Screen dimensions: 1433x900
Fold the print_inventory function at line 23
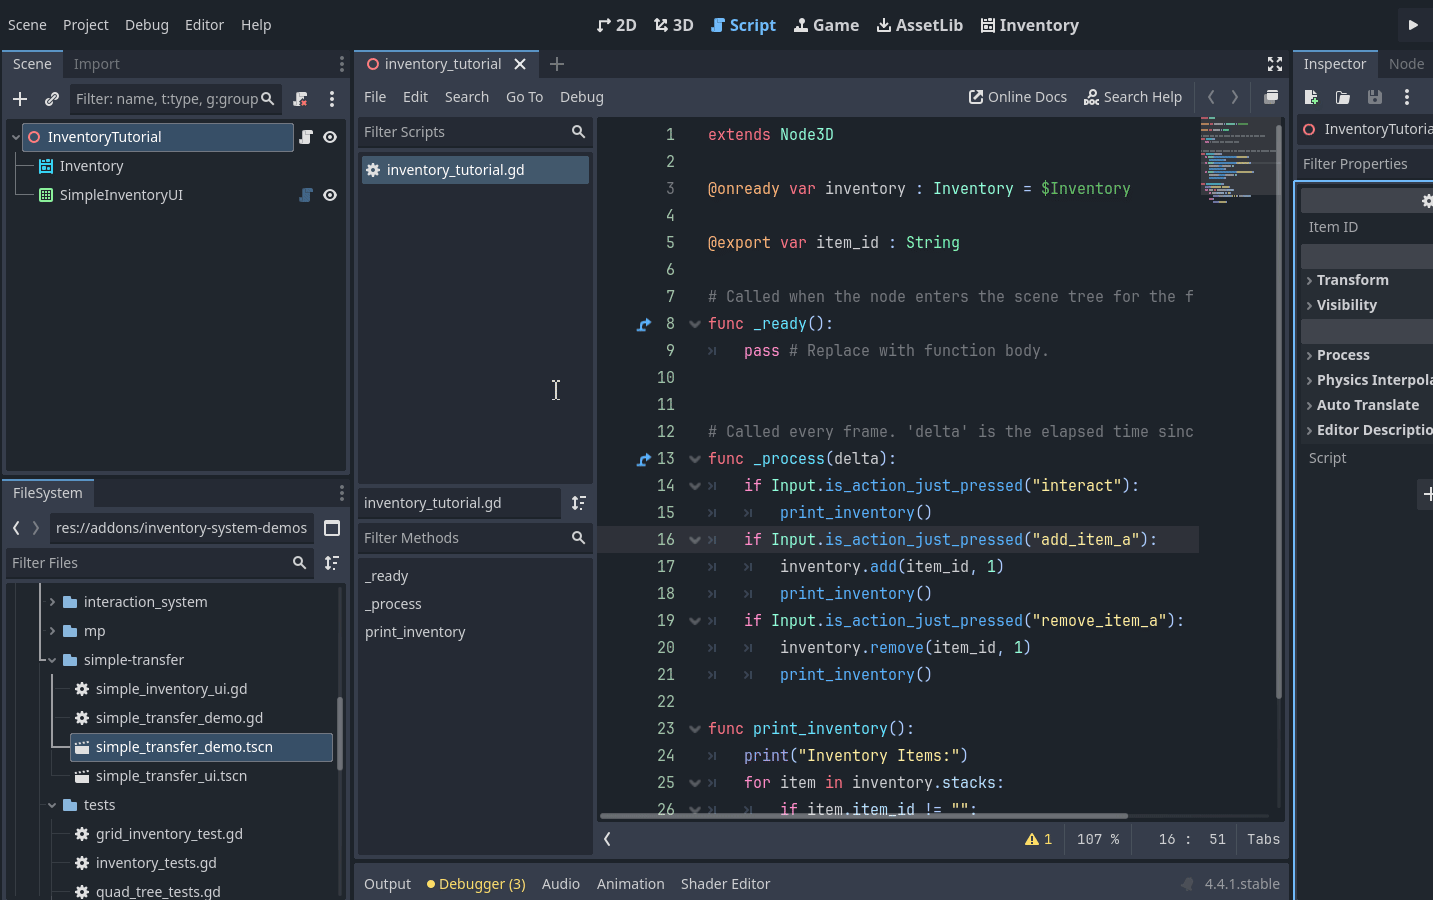coord(695,729)
